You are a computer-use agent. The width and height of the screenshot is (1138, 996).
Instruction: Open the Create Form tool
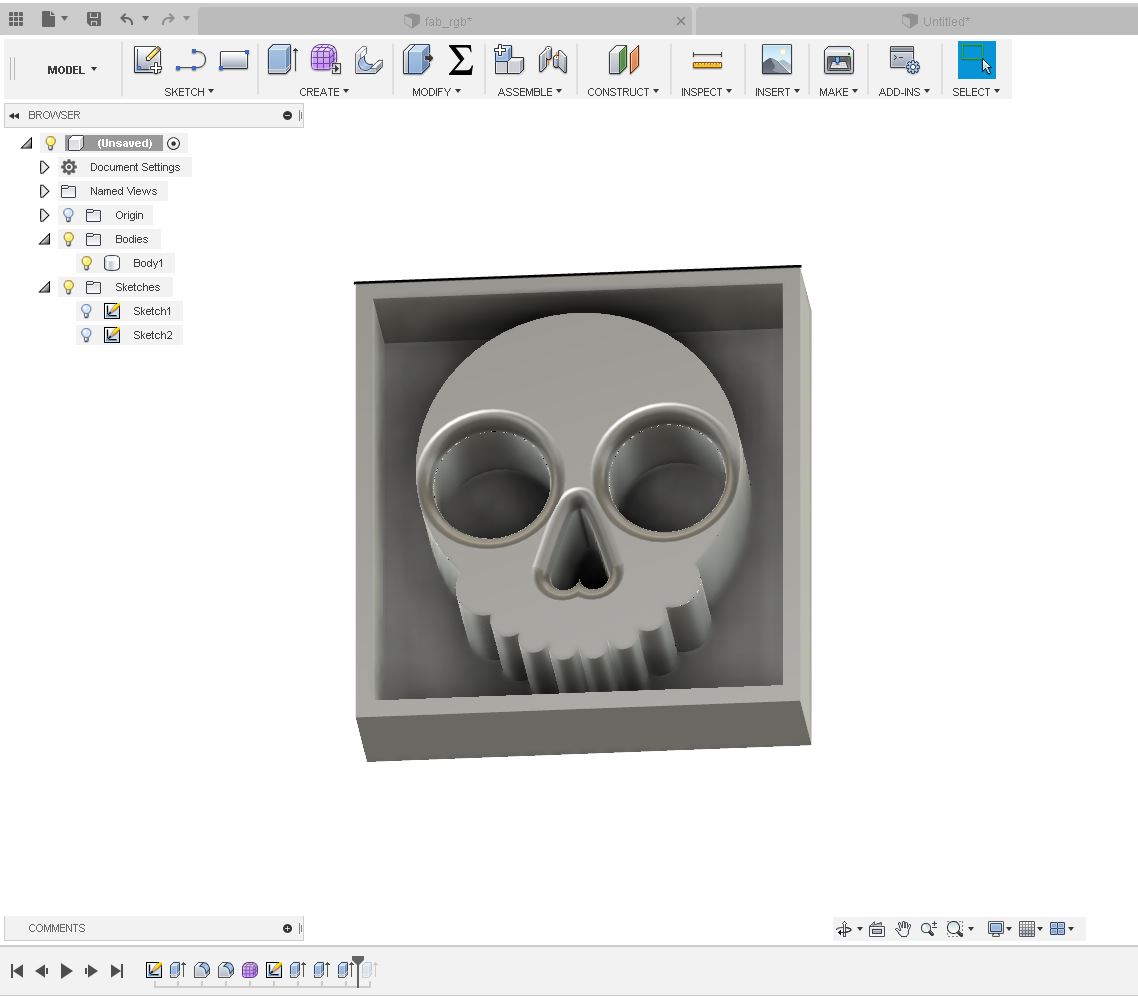(325, 60)
